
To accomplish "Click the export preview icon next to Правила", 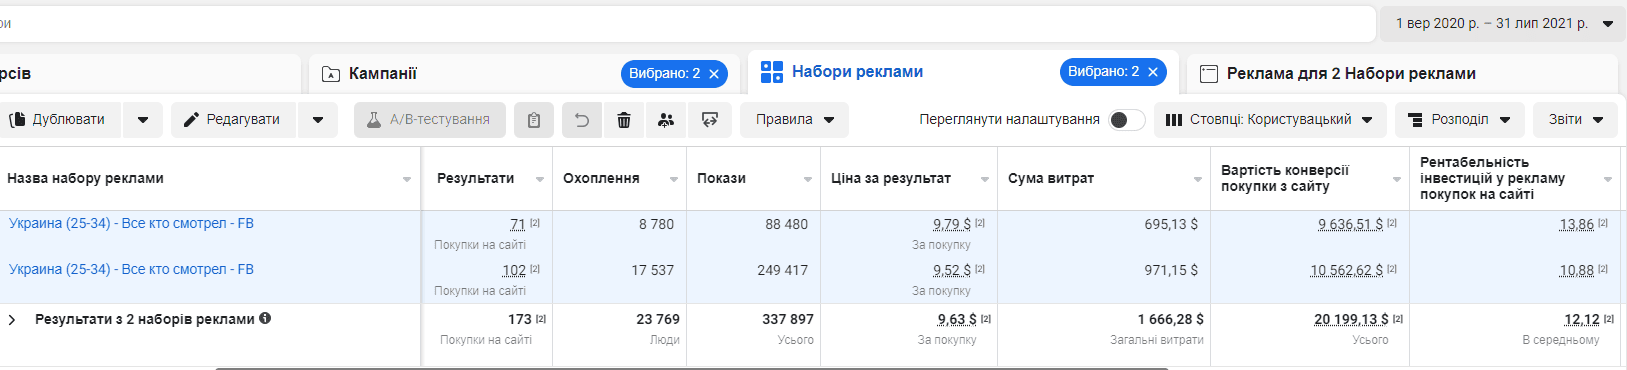I will [x=710, y=120].
